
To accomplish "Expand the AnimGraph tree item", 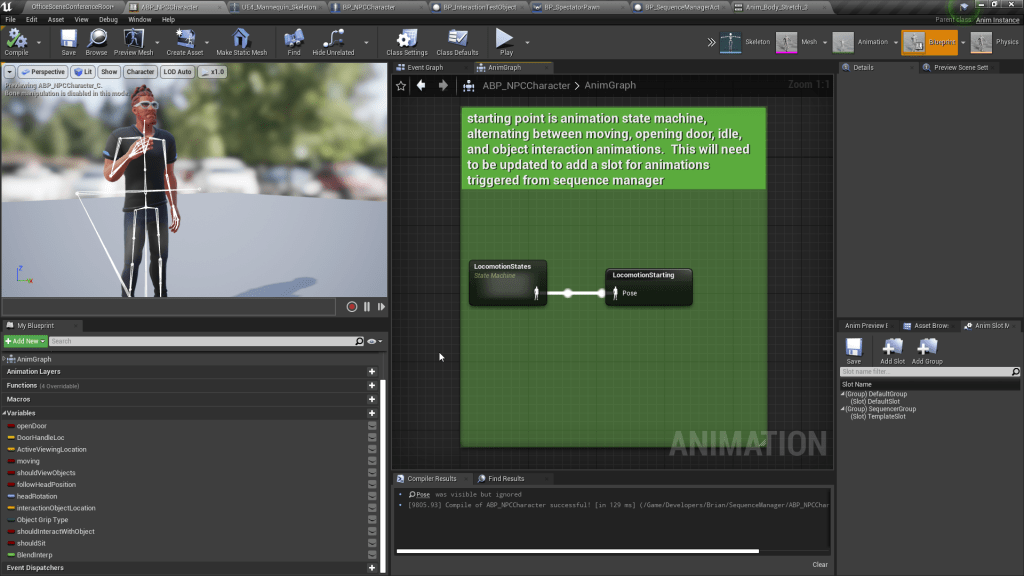I will point(4,359).
